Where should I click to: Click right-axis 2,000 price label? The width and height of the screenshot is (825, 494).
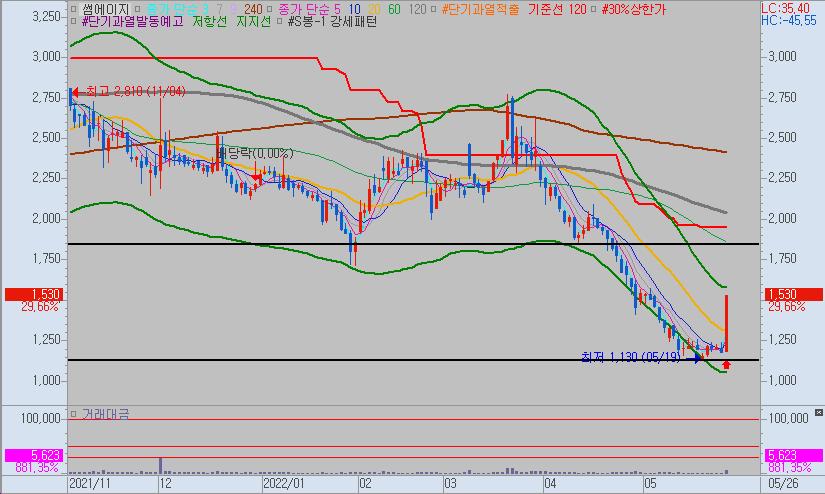pyautogui.click(x=782, y=218)
